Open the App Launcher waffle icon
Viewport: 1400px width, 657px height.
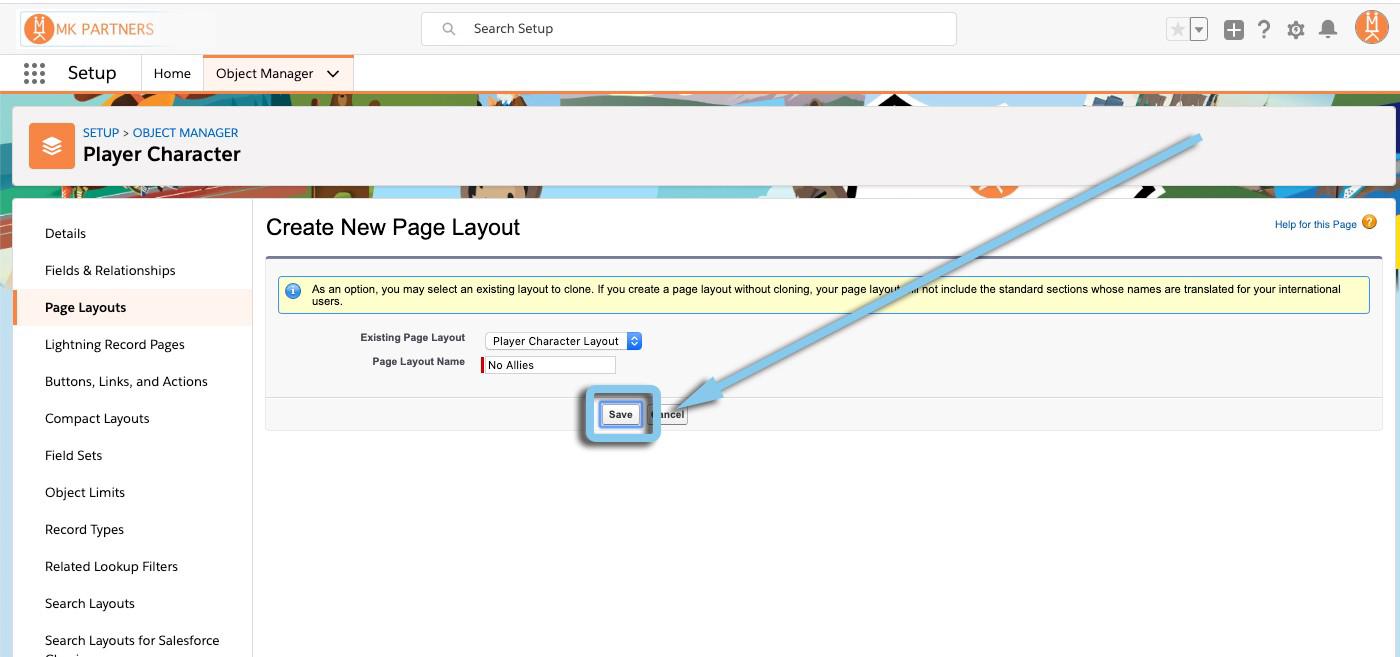(x=34, y=72)
